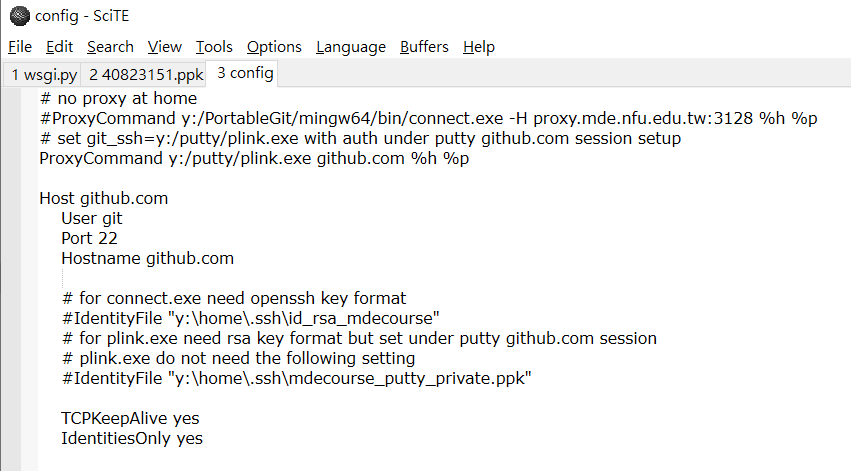
Task: Click the 'IdentitiesOnly yes' line
Action: click(x=132, y=438)
